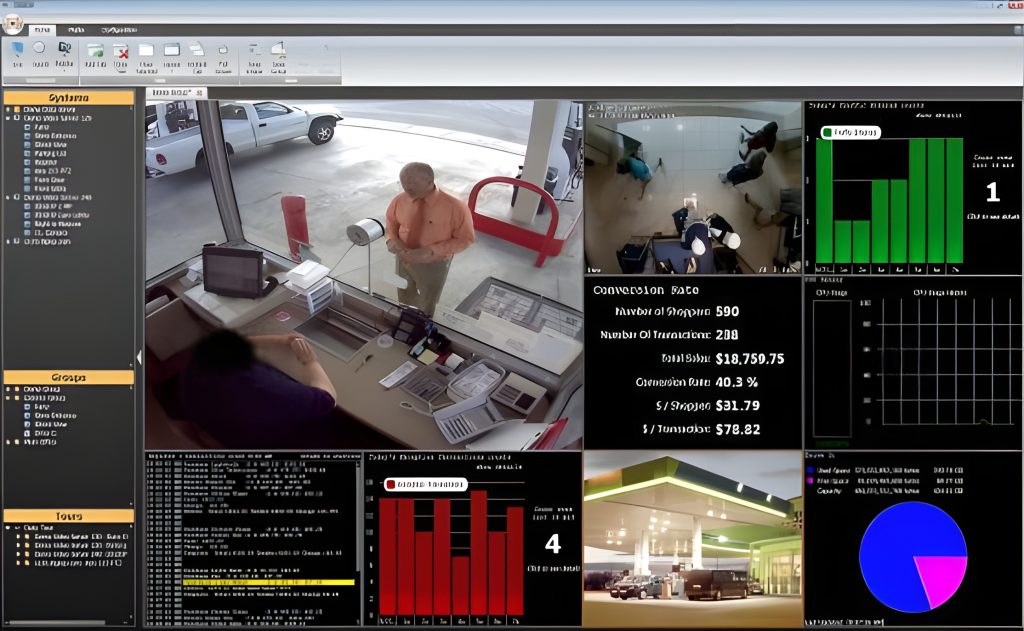
Task: Click the blue shield icon in ribbon
Action: click(x=17, y=49)
